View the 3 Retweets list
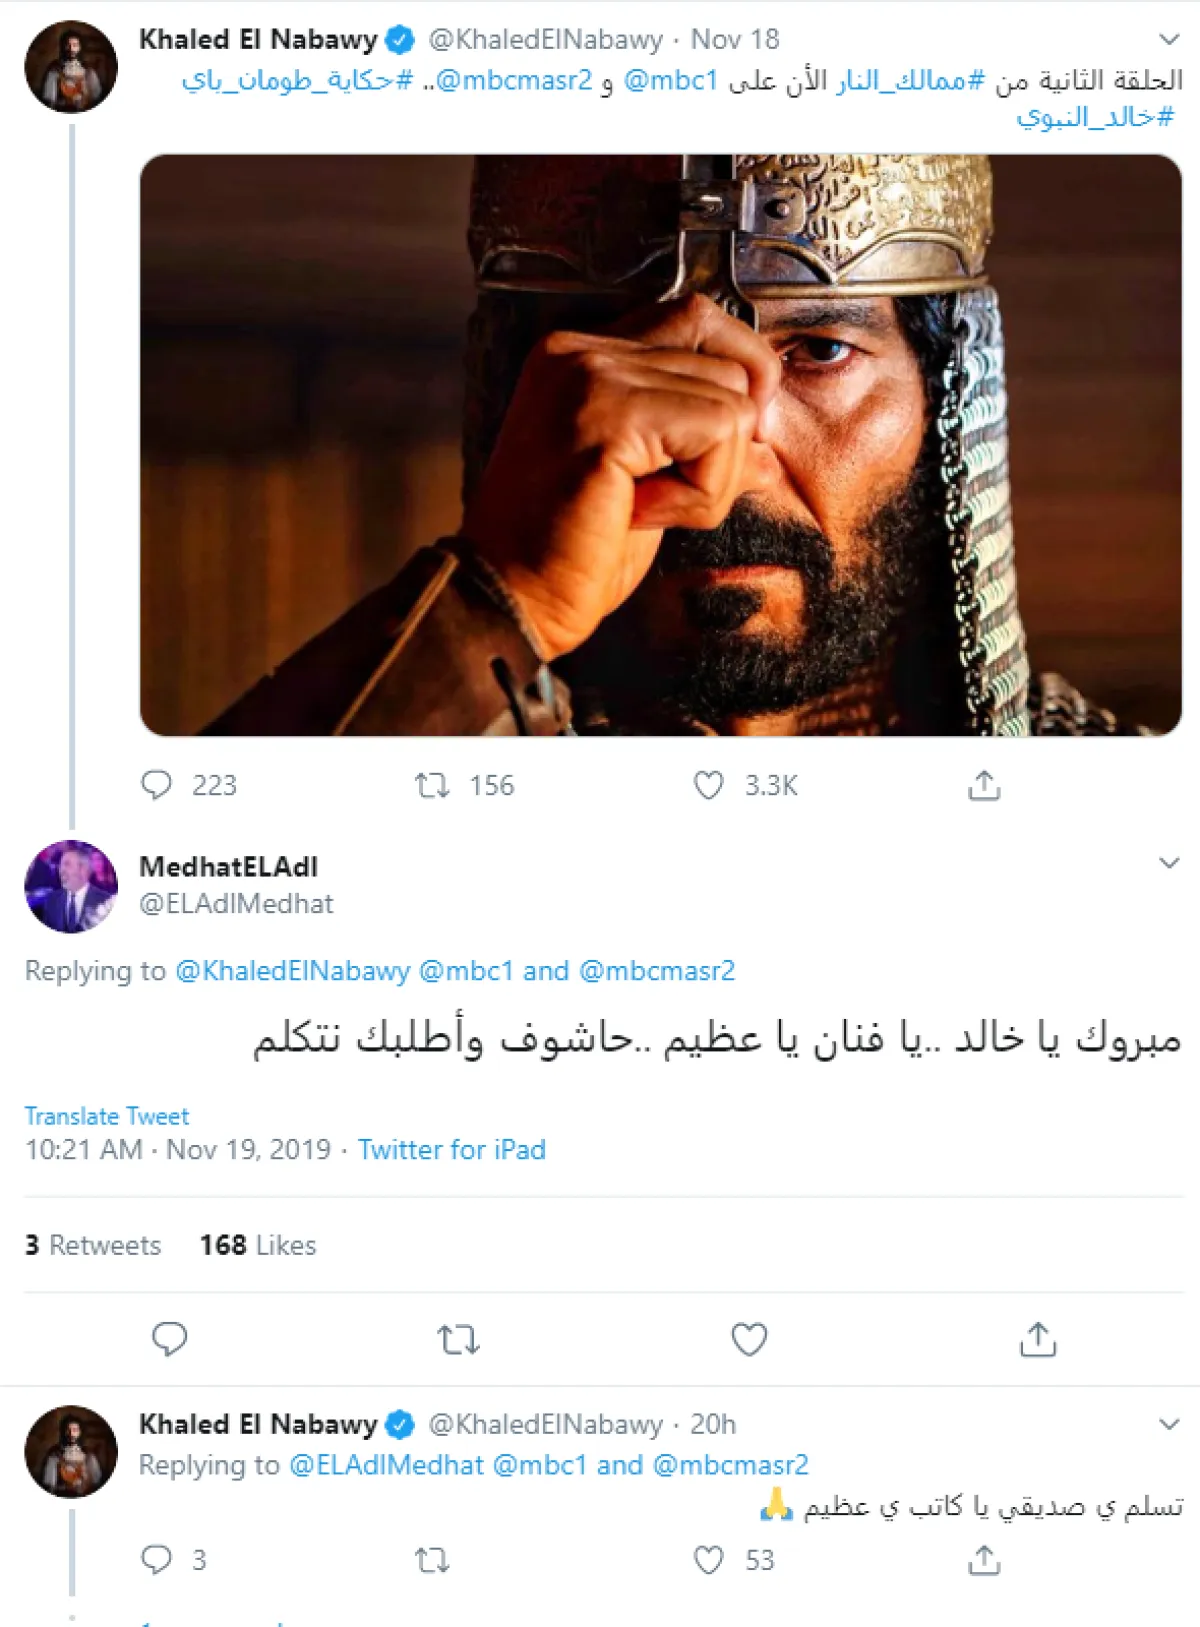The image size is (1200, 1627). (93, 1245)
